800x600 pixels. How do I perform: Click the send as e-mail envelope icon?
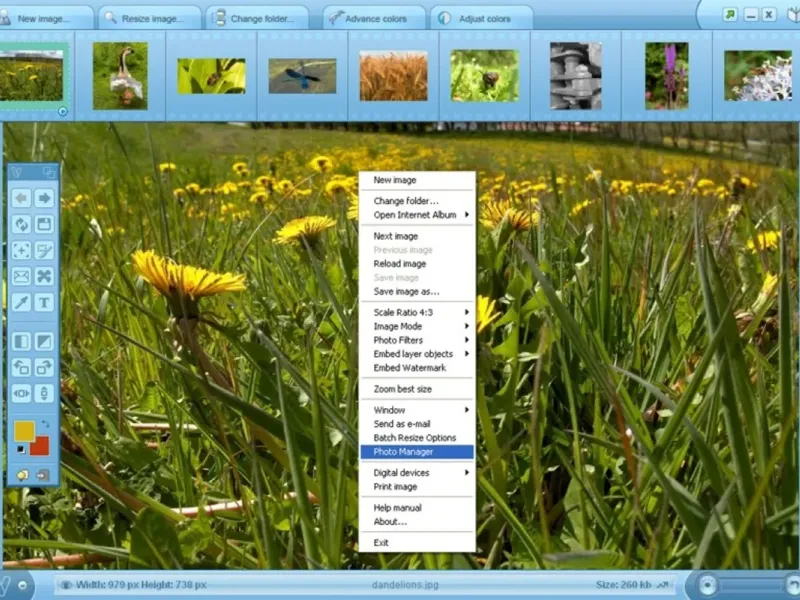(21, 276)
